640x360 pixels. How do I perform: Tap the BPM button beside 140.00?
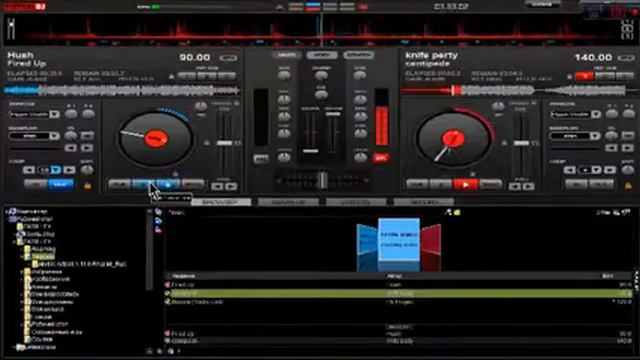[626, 58]
